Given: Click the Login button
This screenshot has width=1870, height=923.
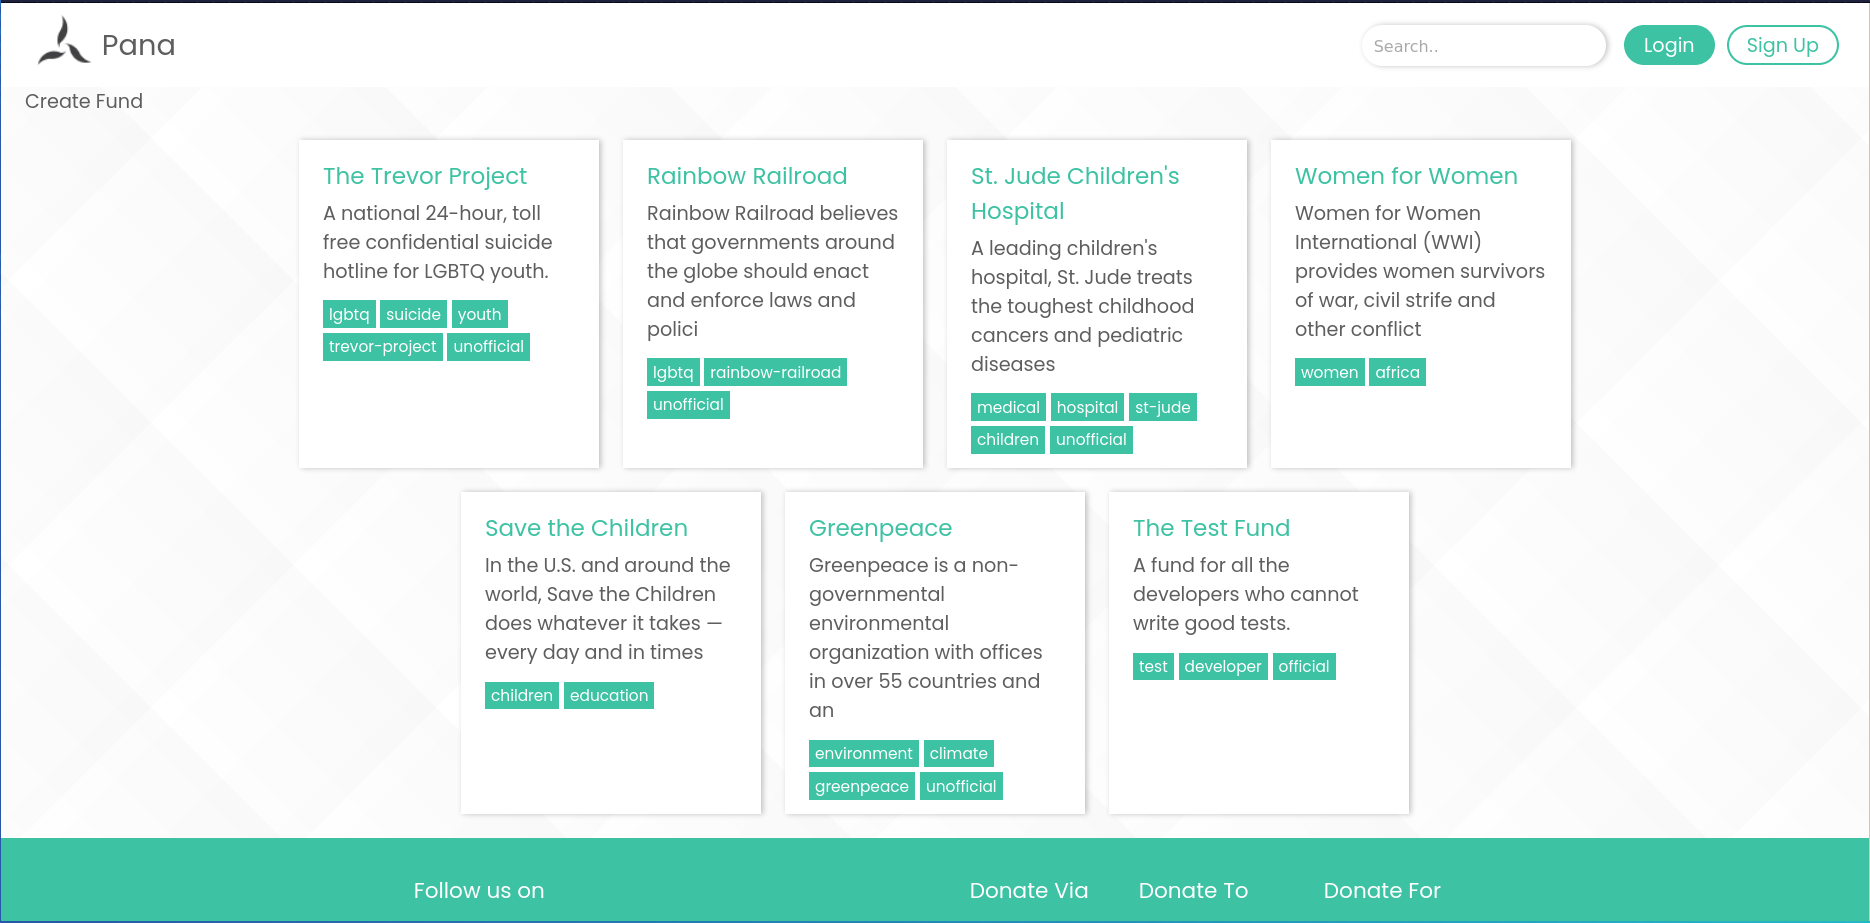Looking at the screenshot, I should (x=1669, y=45).
